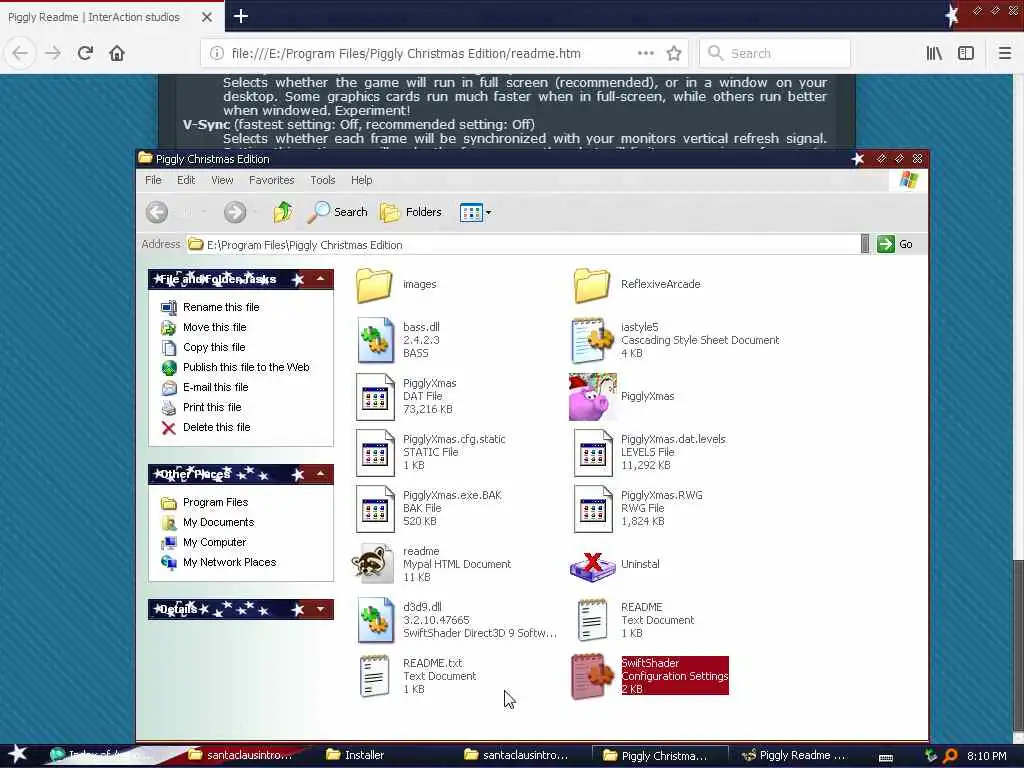
Task: Open the Edit menu
Action: [186, 180]
